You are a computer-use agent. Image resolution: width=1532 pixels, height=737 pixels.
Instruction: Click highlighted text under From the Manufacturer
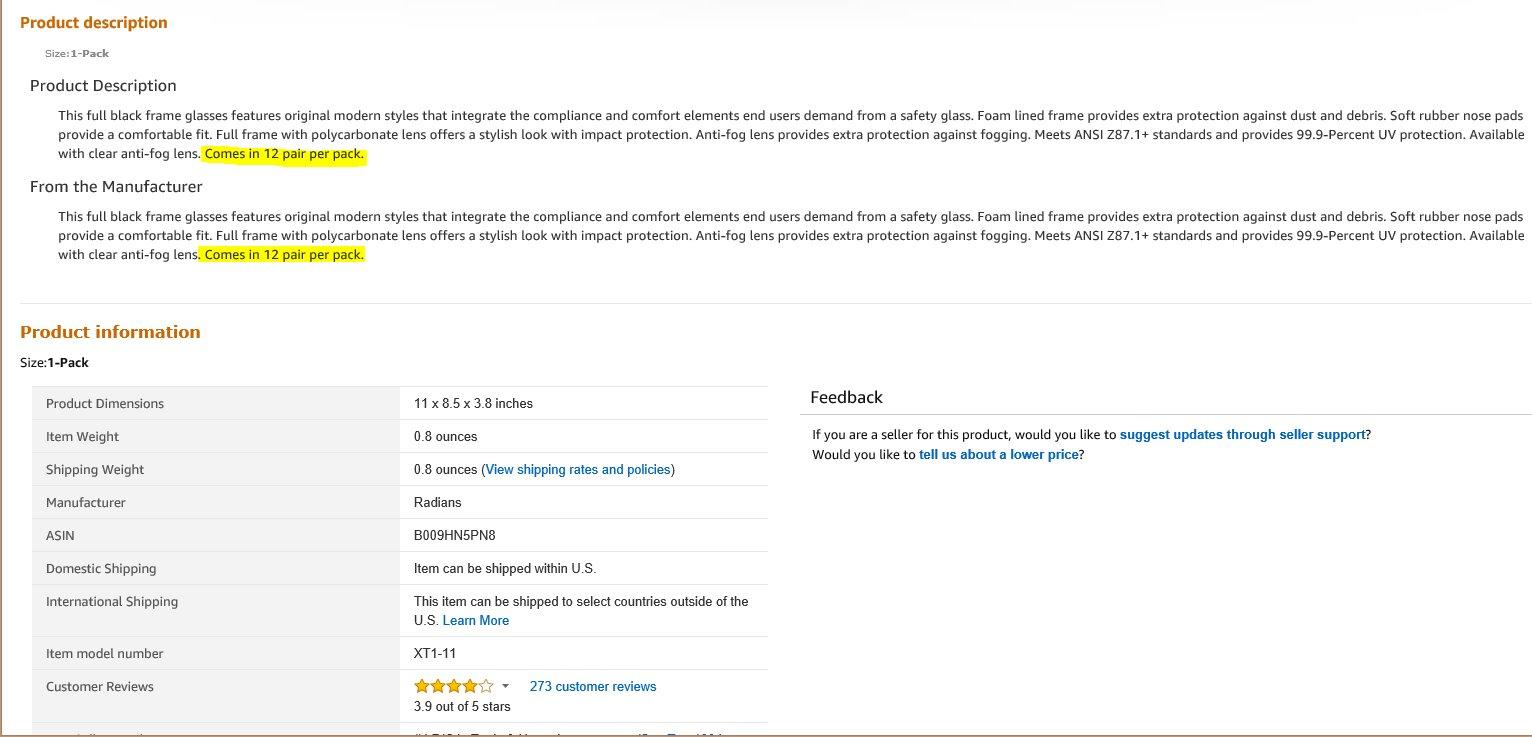tap(284, 254)
